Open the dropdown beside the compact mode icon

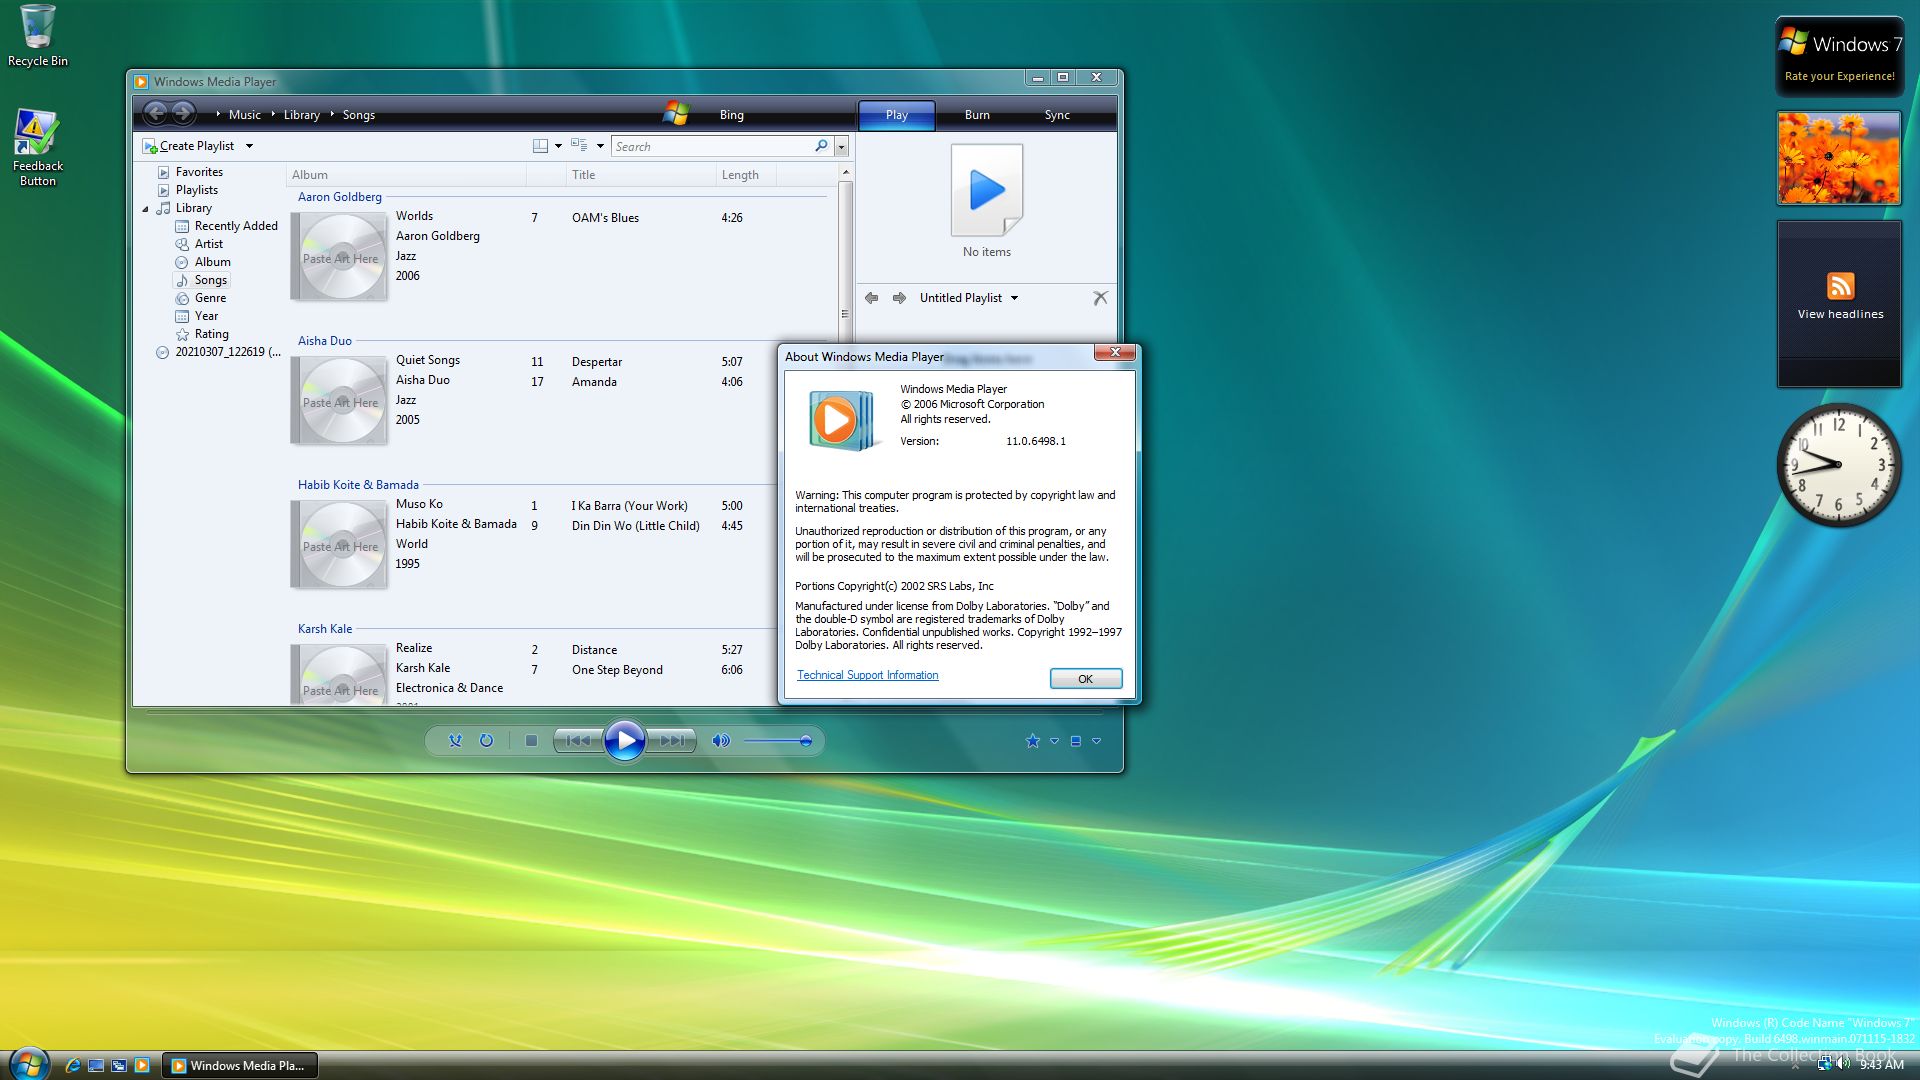(1096, 741)
